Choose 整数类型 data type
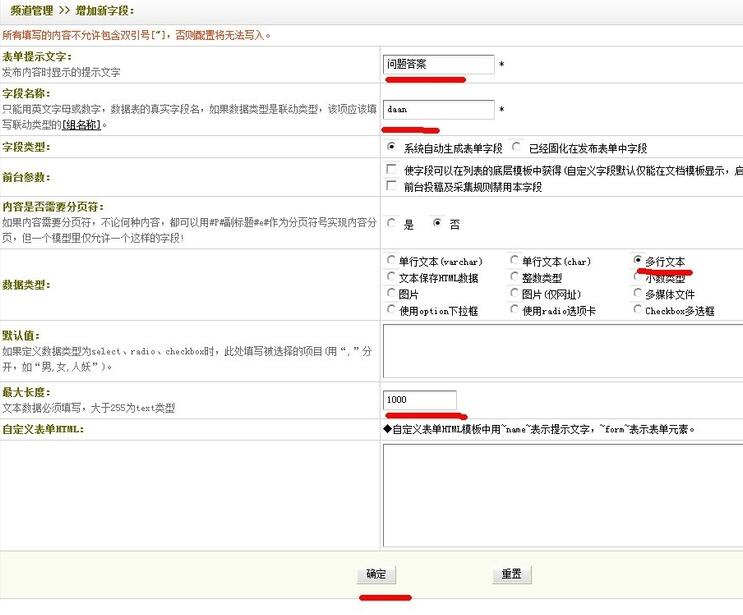Image resolution: width=743 pixels, height=615 pixels. (514, 277)
